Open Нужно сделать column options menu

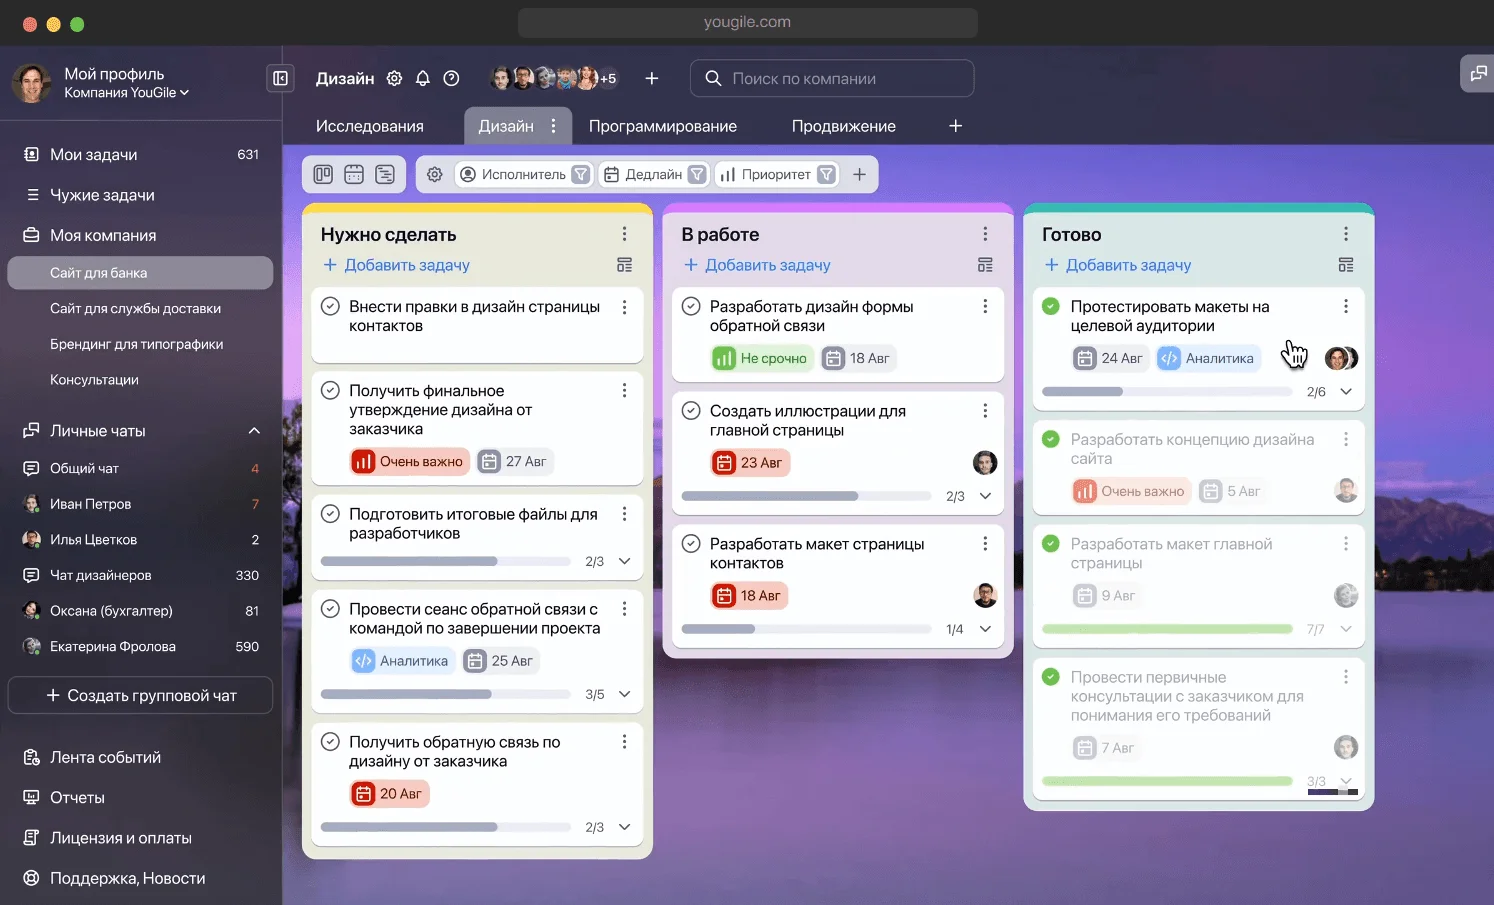pos(625,234)
